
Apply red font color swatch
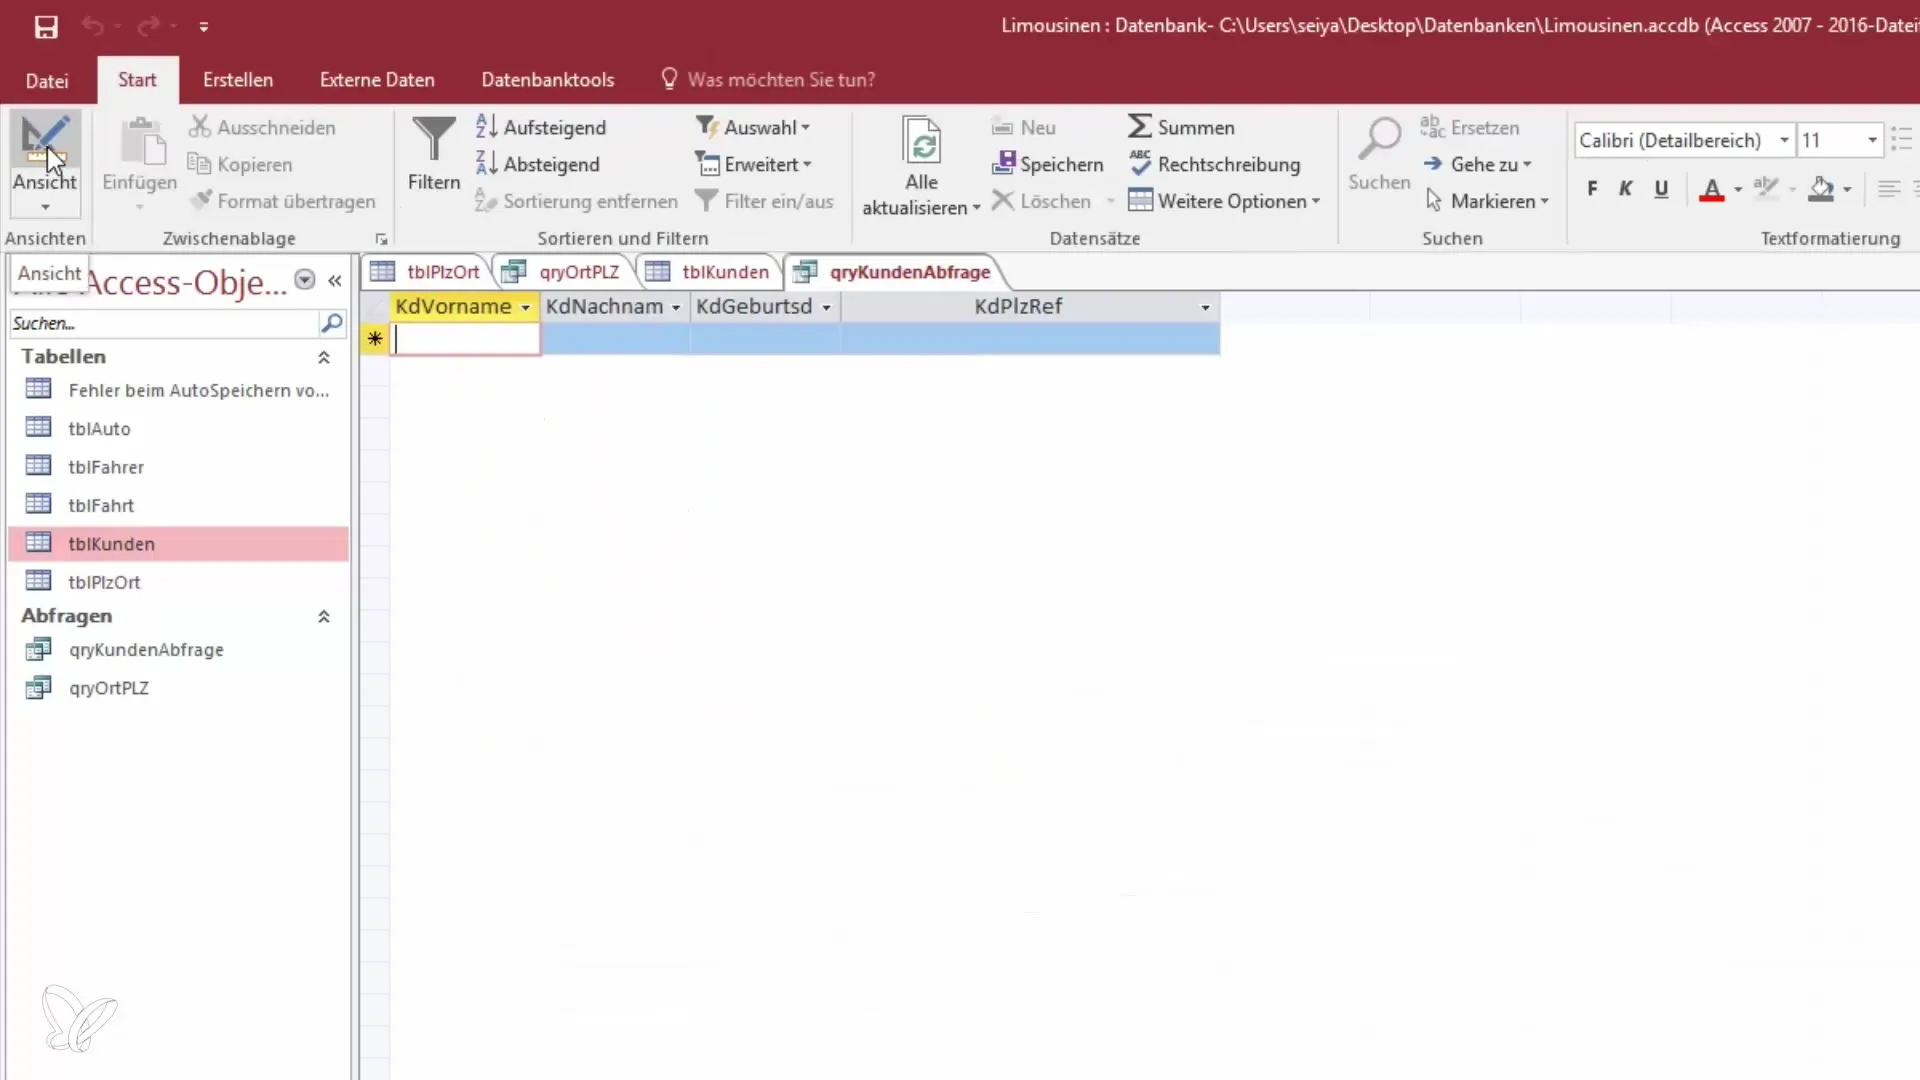[1712, 189]
